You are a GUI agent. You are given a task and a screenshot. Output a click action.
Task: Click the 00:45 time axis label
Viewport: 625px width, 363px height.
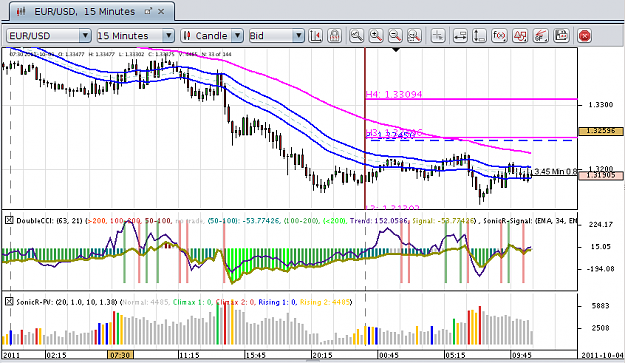(x=389, y=355)
